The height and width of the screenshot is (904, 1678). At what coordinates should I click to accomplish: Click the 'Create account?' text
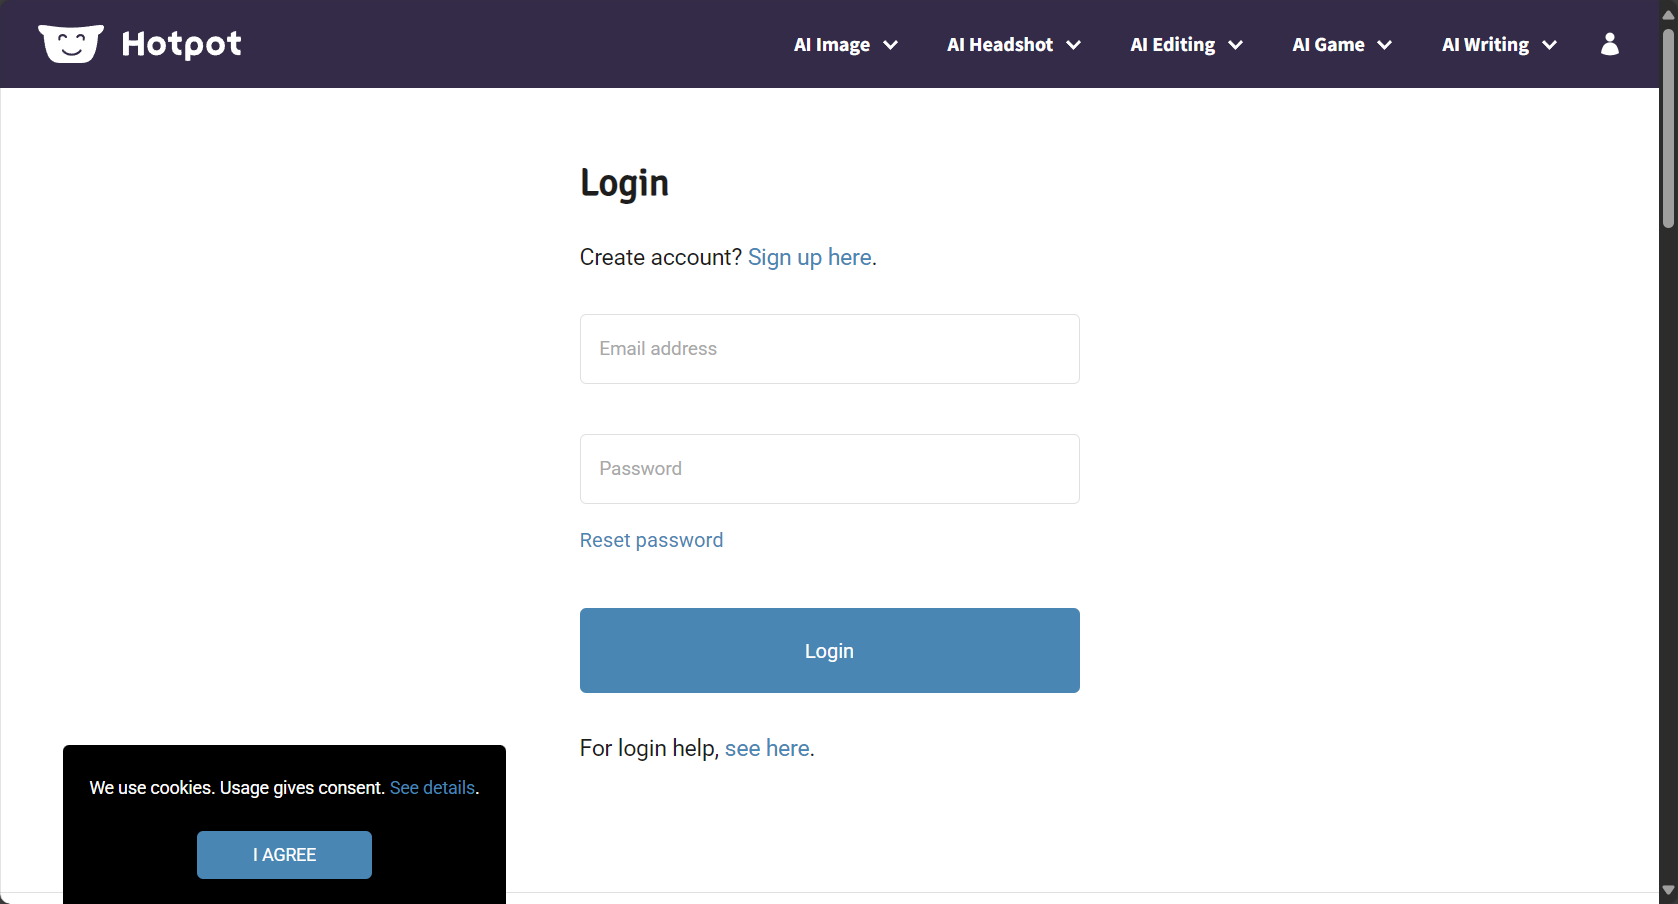[x=661, y=257]
